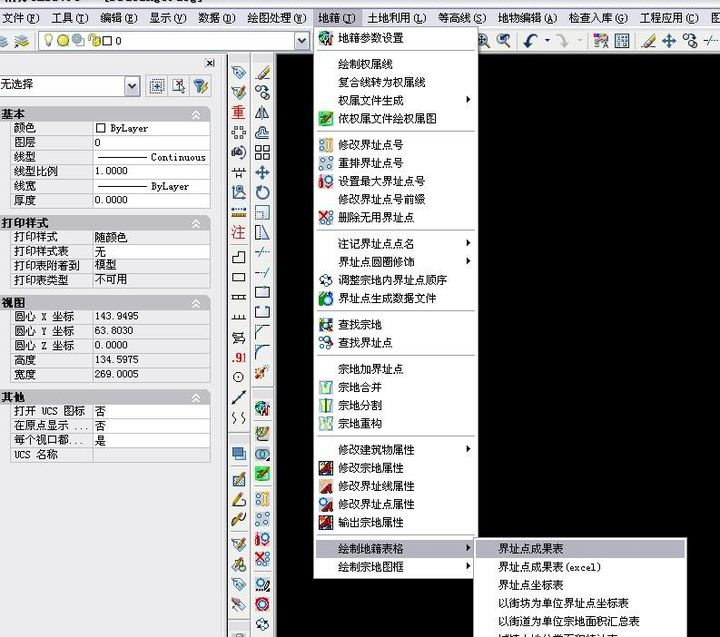
Task: Toggle the PICKADD value icon in properties panel
Action: coord(179,86)
